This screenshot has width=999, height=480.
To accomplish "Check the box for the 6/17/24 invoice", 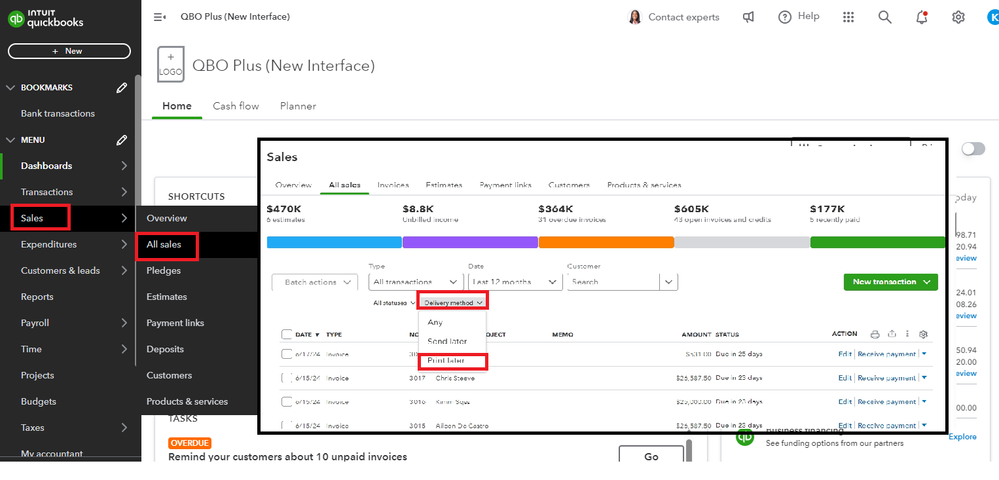I will (x=287, y=354).
